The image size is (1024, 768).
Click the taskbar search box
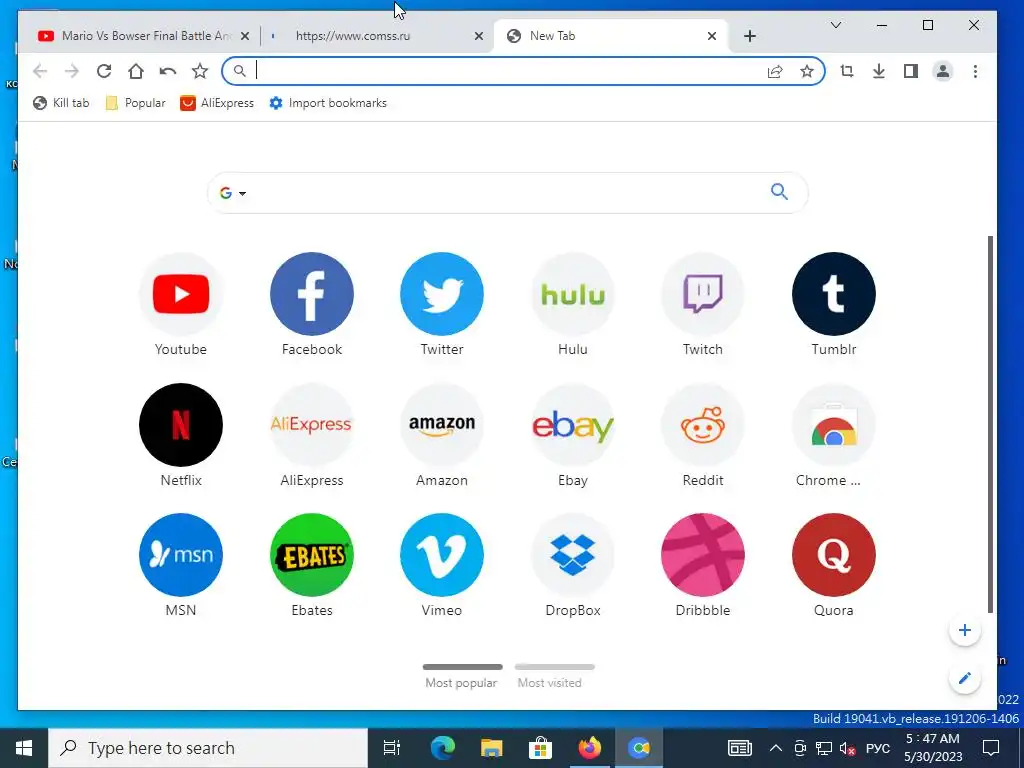coord(208,748)
